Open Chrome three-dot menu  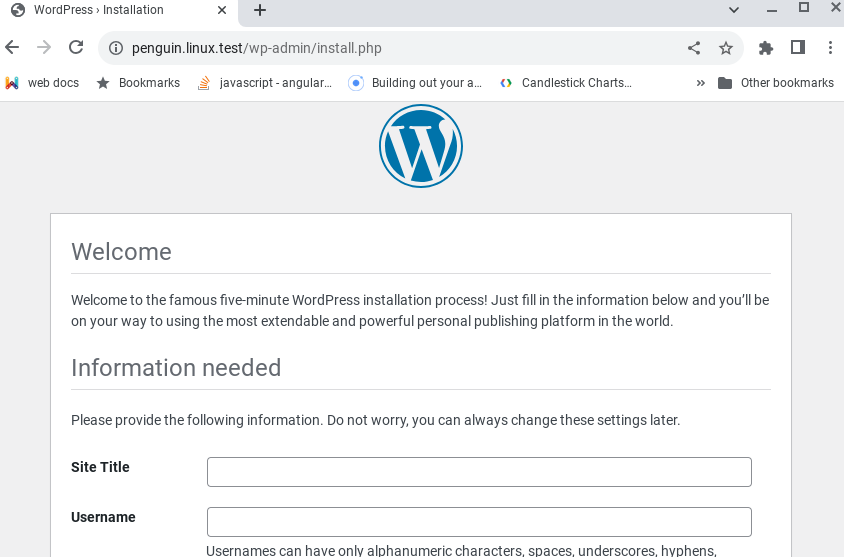[x=829, y=48]
